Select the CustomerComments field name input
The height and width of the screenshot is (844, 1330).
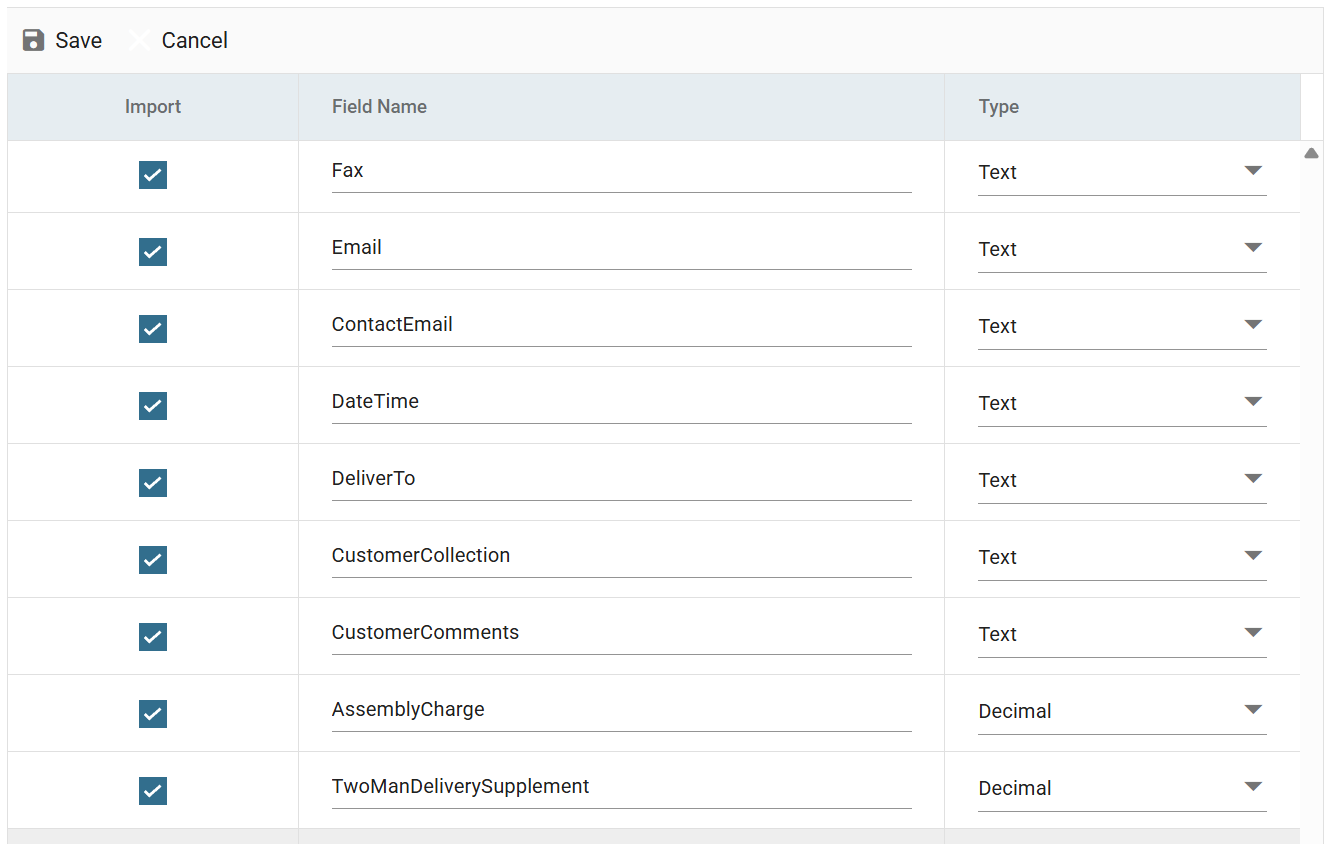tap(621, 633)
